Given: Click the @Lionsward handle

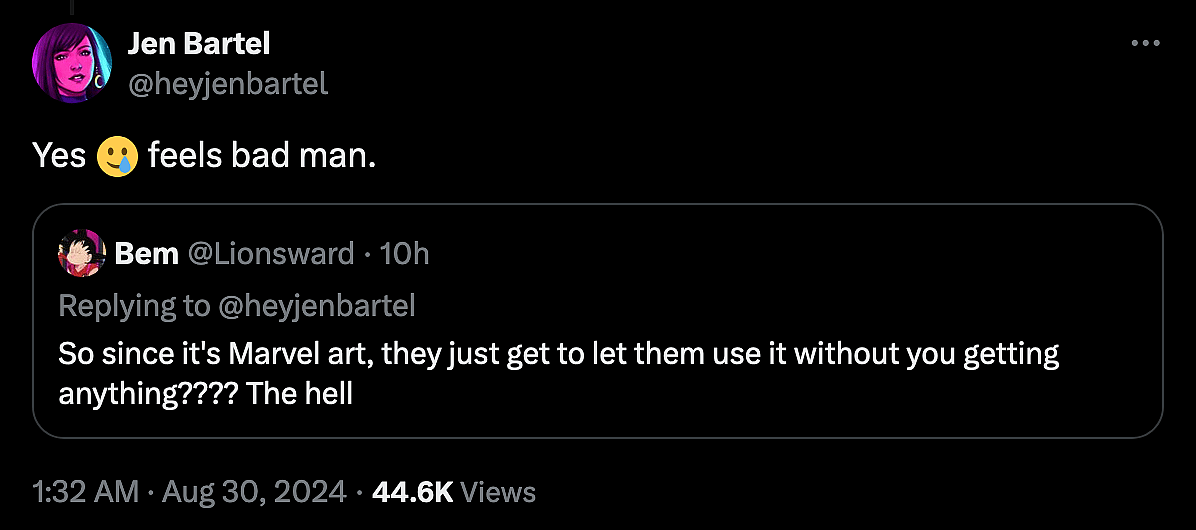Looking at the screenshot, I should (x=270, y=254).
